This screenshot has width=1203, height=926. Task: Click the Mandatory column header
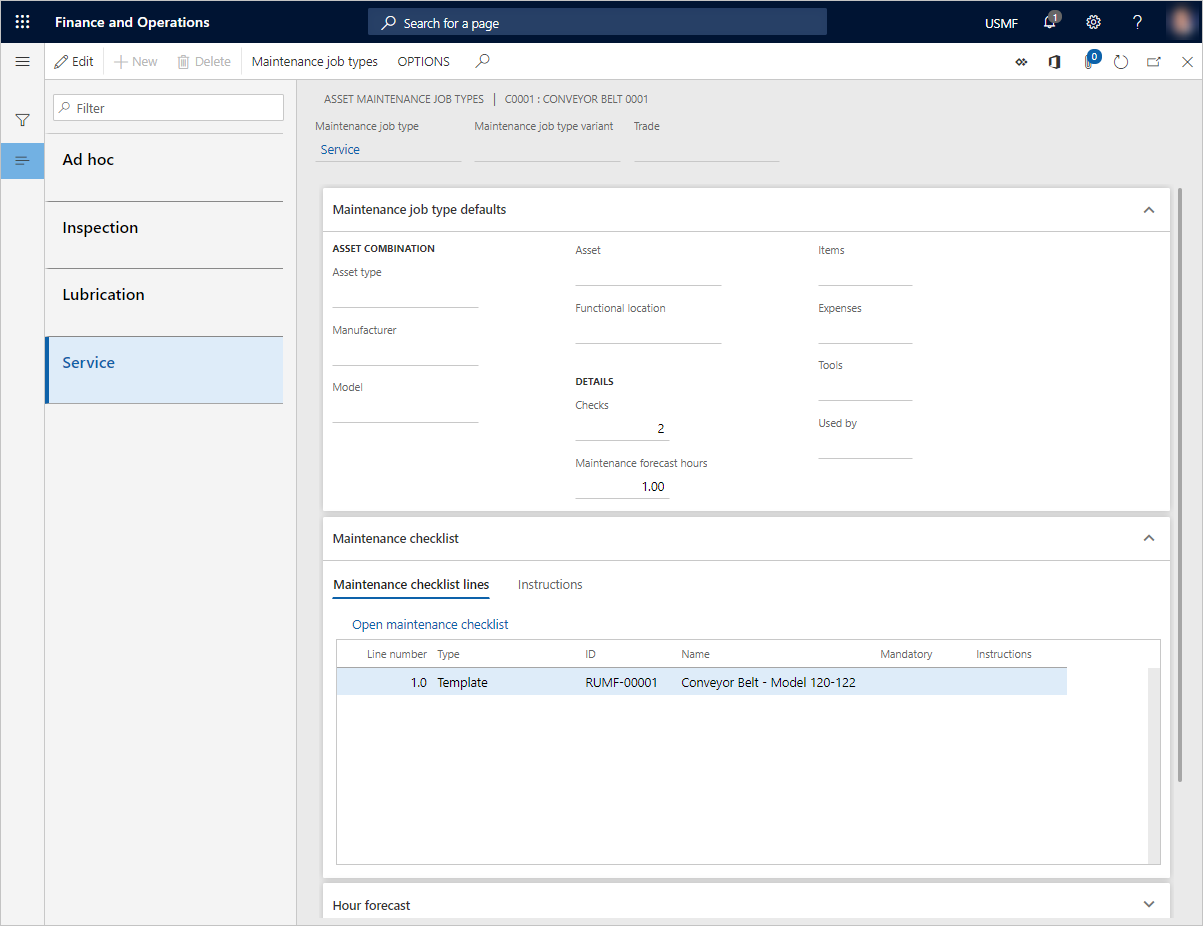[x=906, y=654]
